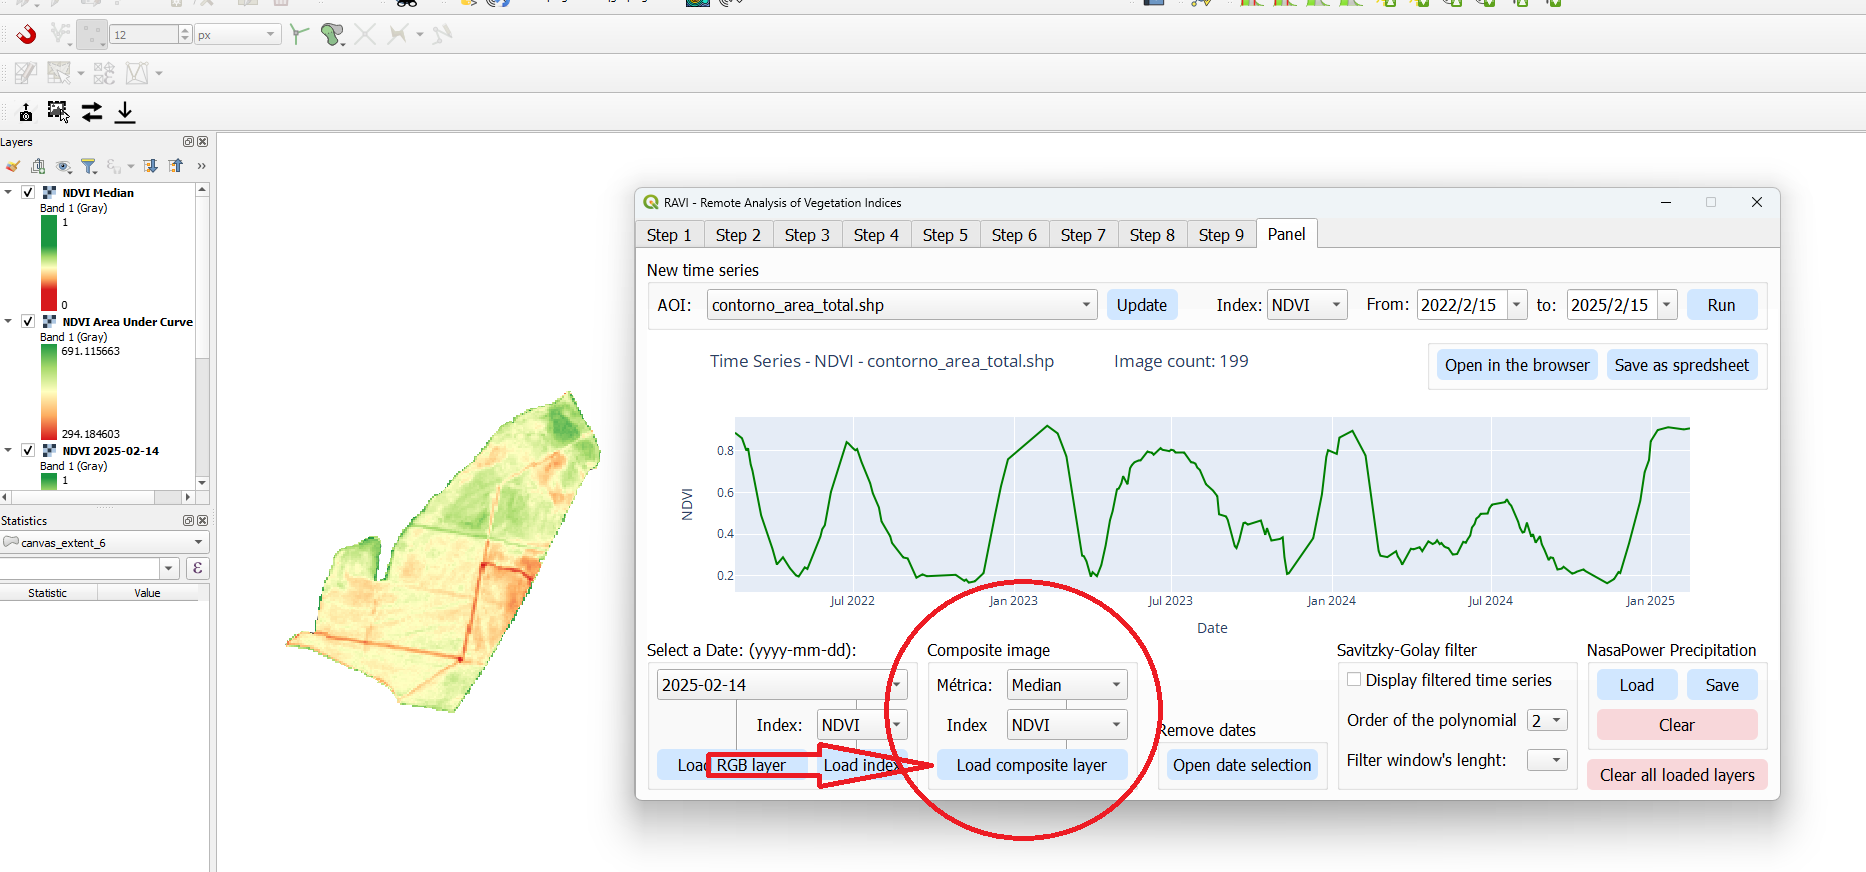Enable Display filtered time series checkbox
1866x872 pixels.
(x=1354, y=680)
